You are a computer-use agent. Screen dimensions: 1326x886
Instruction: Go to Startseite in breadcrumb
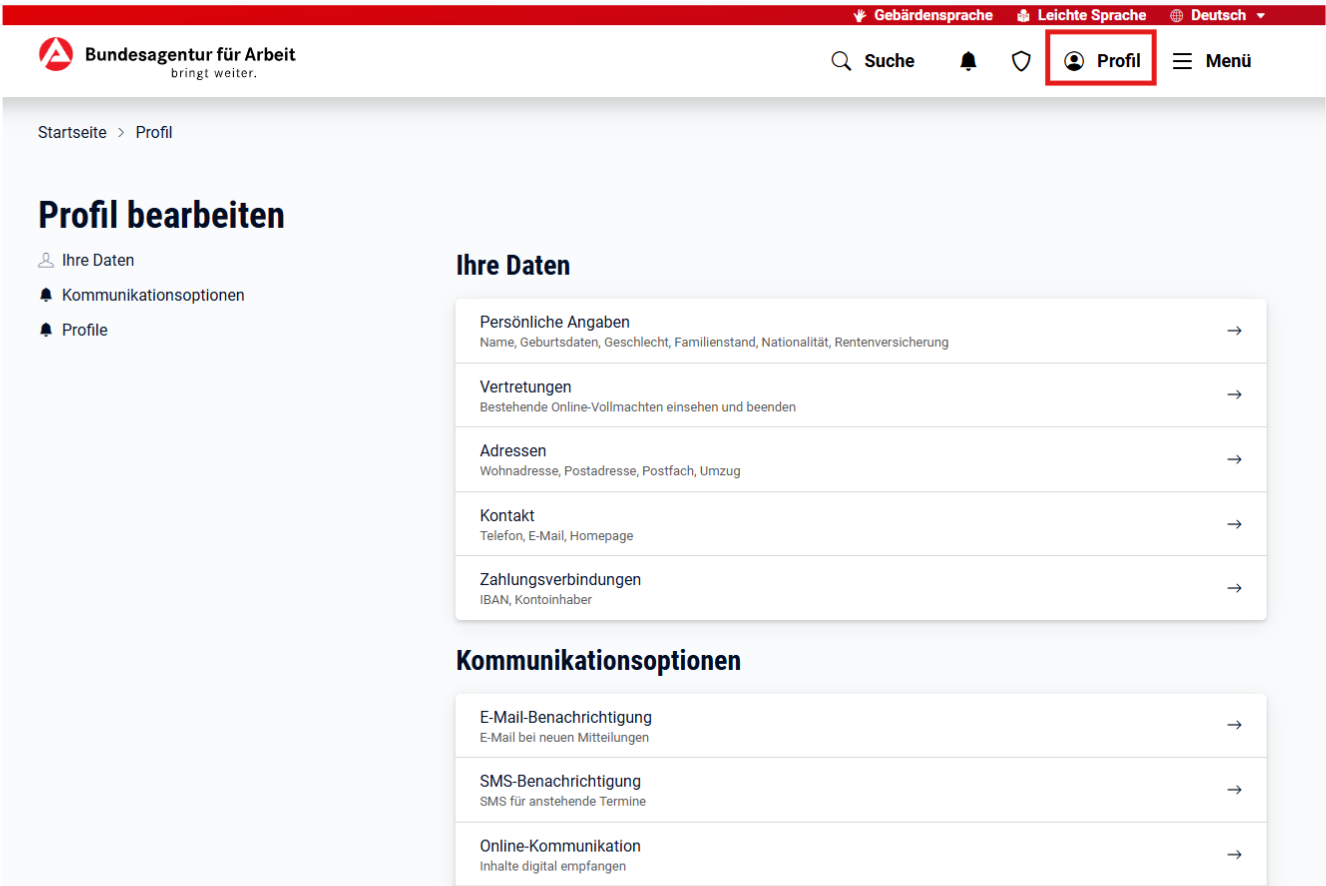[x=72, y=132]
